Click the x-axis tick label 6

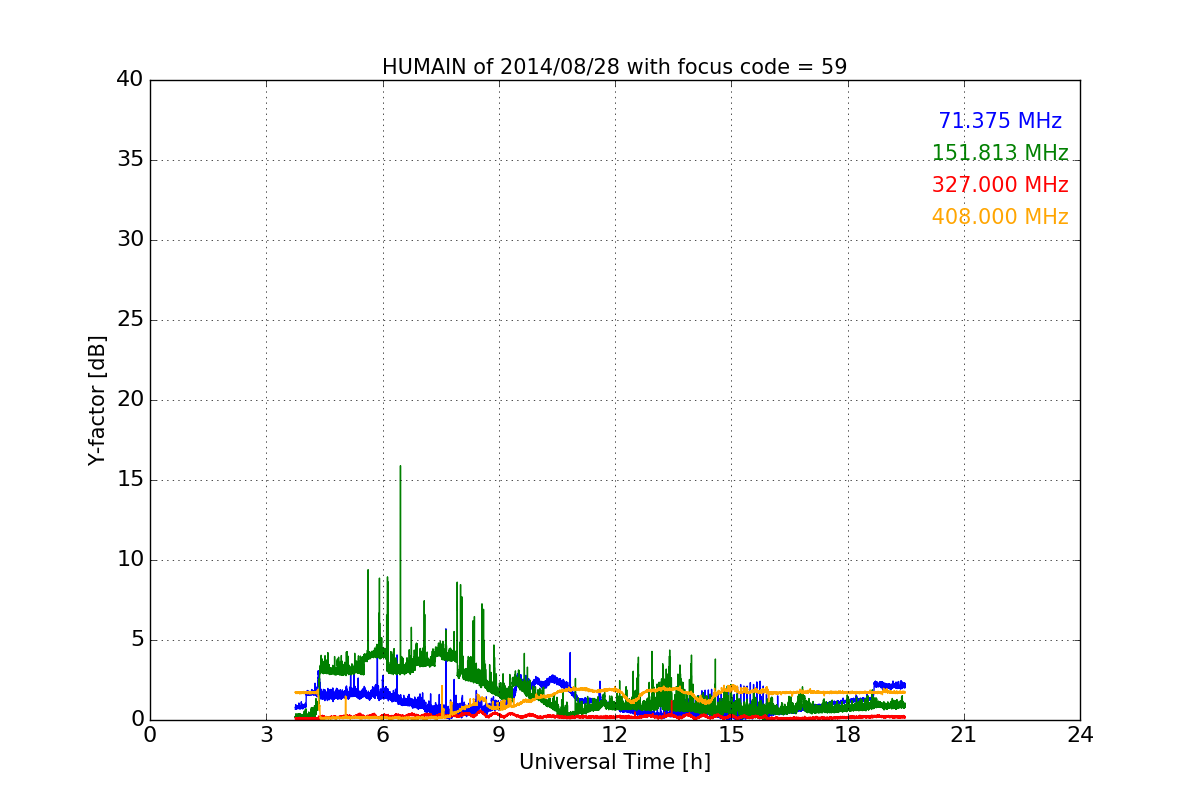click(x=383, y=734)
